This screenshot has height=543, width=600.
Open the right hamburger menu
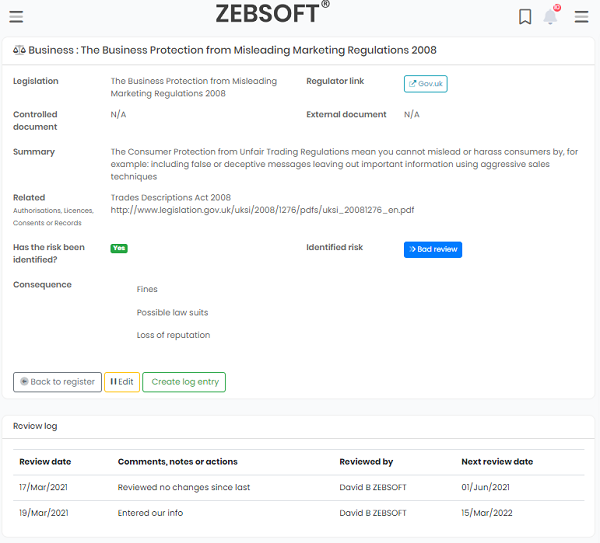[x=581, y=17]
